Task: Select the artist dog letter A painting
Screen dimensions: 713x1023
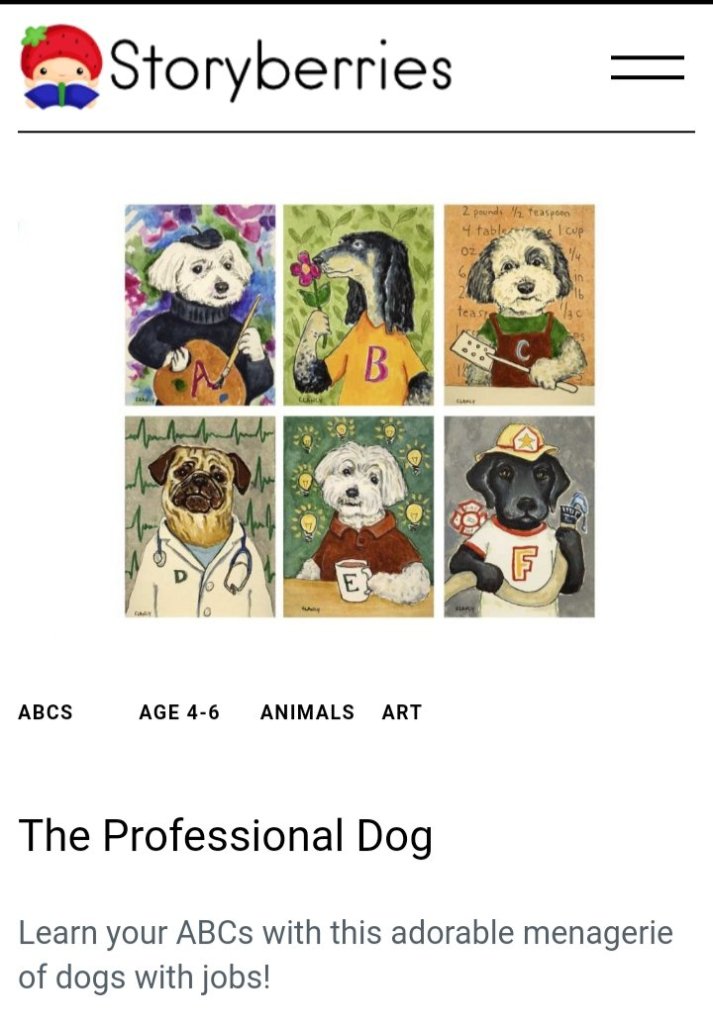Action: (200, 305)
